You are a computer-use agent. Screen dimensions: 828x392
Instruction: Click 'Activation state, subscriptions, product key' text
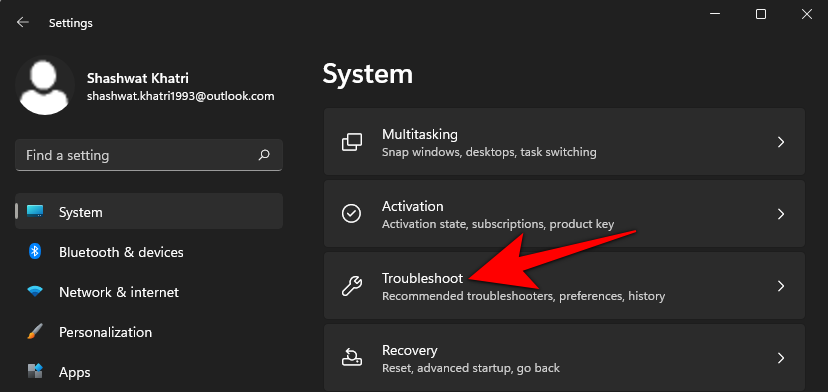(x=498, y=225)
